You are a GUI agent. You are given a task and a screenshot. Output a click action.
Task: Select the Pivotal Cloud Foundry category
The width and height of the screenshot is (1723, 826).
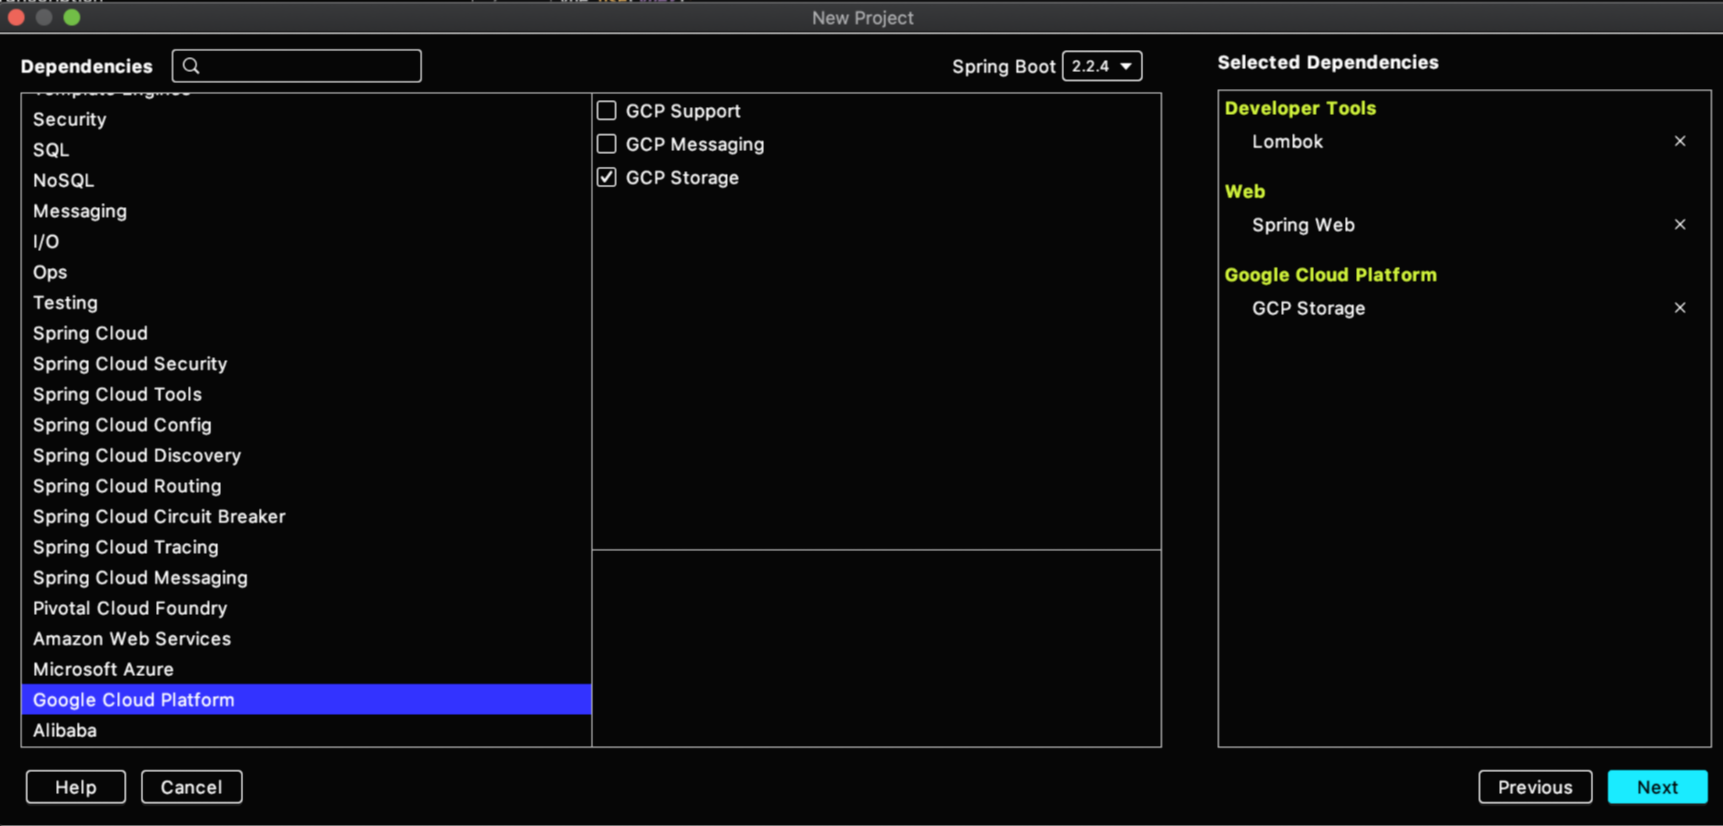[306, 608]
